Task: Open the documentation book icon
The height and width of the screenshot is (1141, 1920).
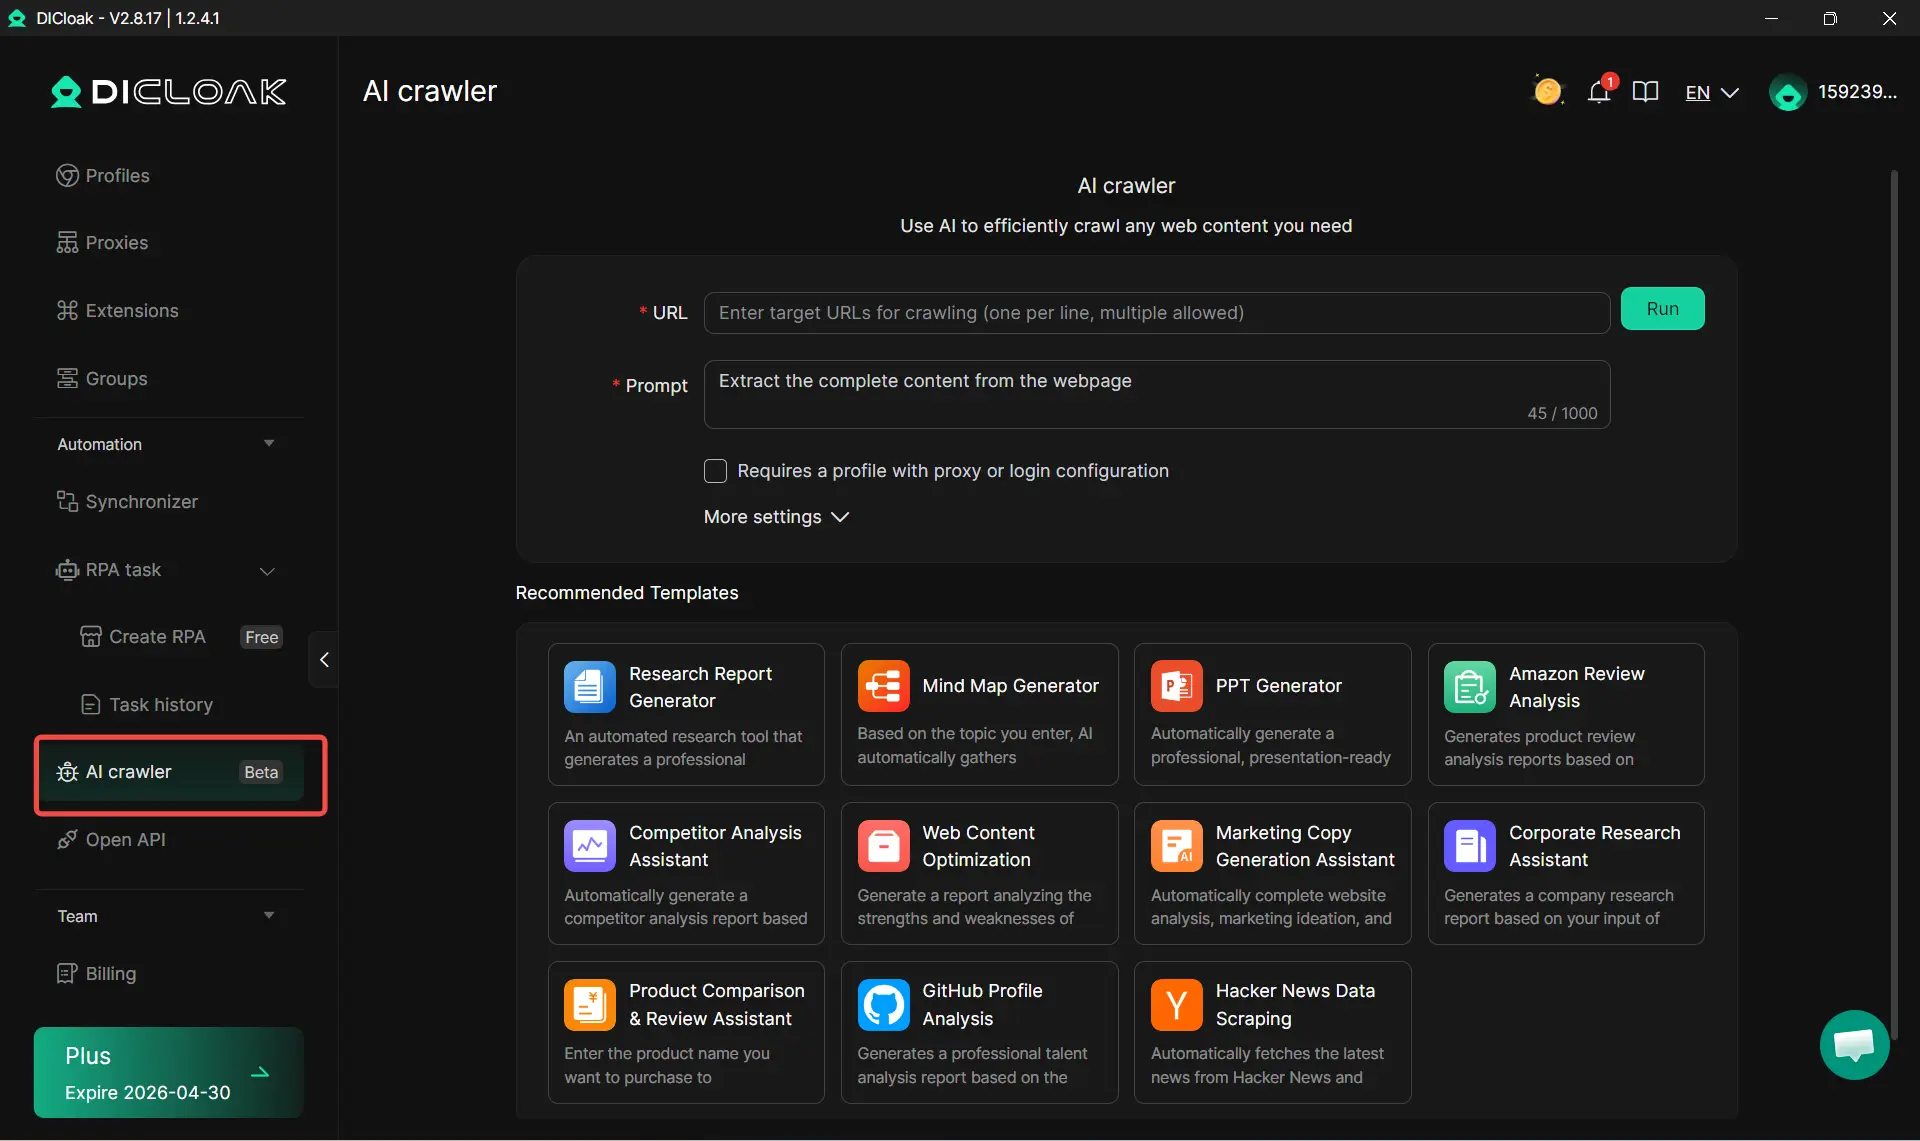Action: pyautogui.click(x=1645, y=92)
